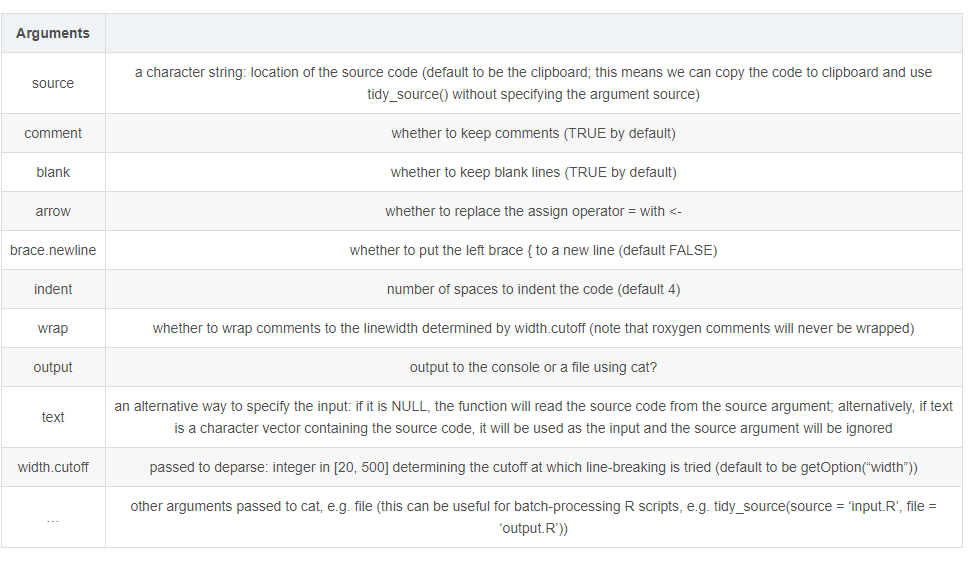Click the comment argument name cell
Screen dimensions: 970x565
53,133
